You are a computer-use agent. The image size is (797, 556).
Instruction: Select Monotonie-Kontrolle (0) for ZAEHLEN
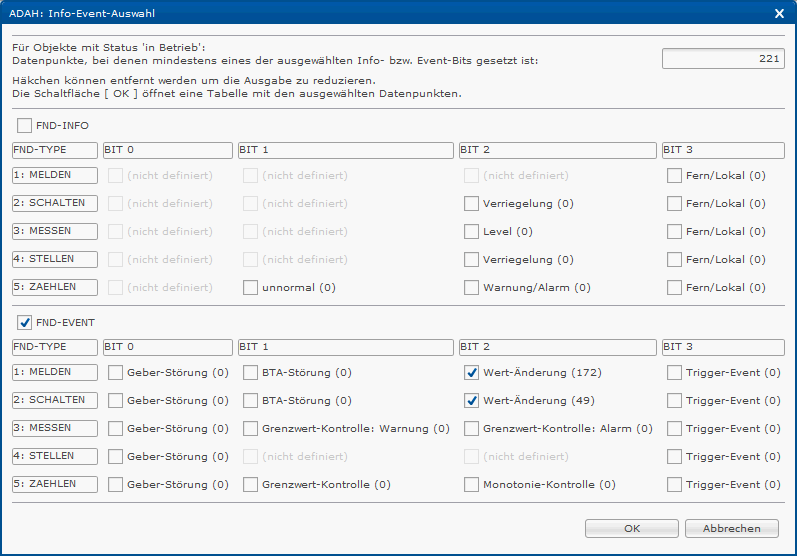pyautogui.click(x=471, y=484)
